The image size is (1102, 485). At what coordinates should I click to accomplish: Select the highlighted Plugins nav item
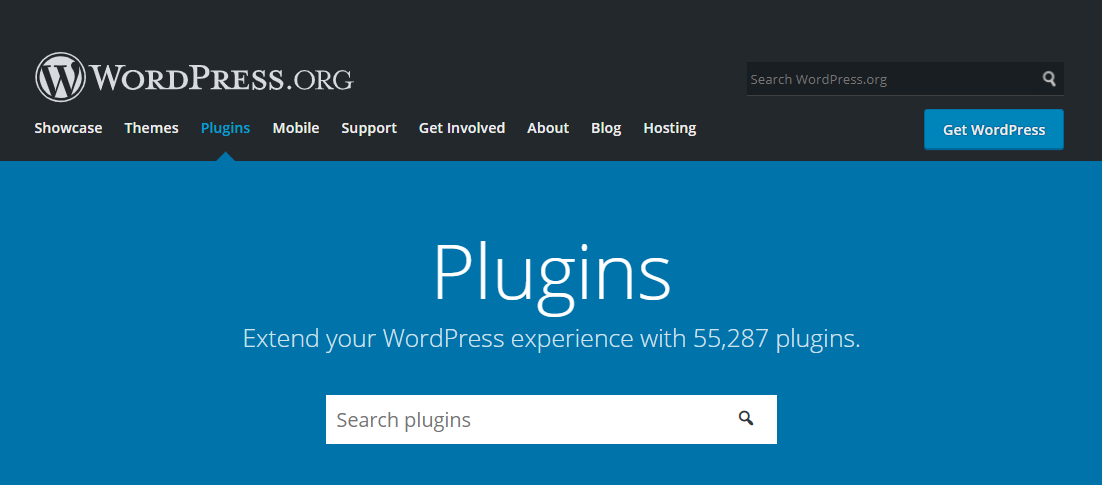[x=225, y=128]
